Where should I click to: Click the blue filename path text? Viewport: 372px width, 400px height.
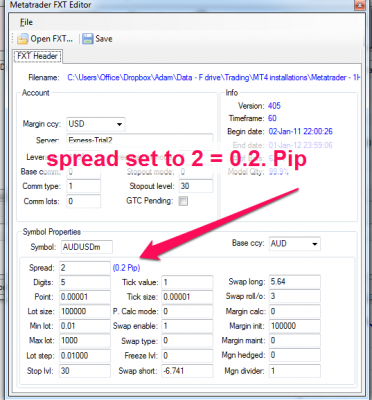[x=214, y=77]
